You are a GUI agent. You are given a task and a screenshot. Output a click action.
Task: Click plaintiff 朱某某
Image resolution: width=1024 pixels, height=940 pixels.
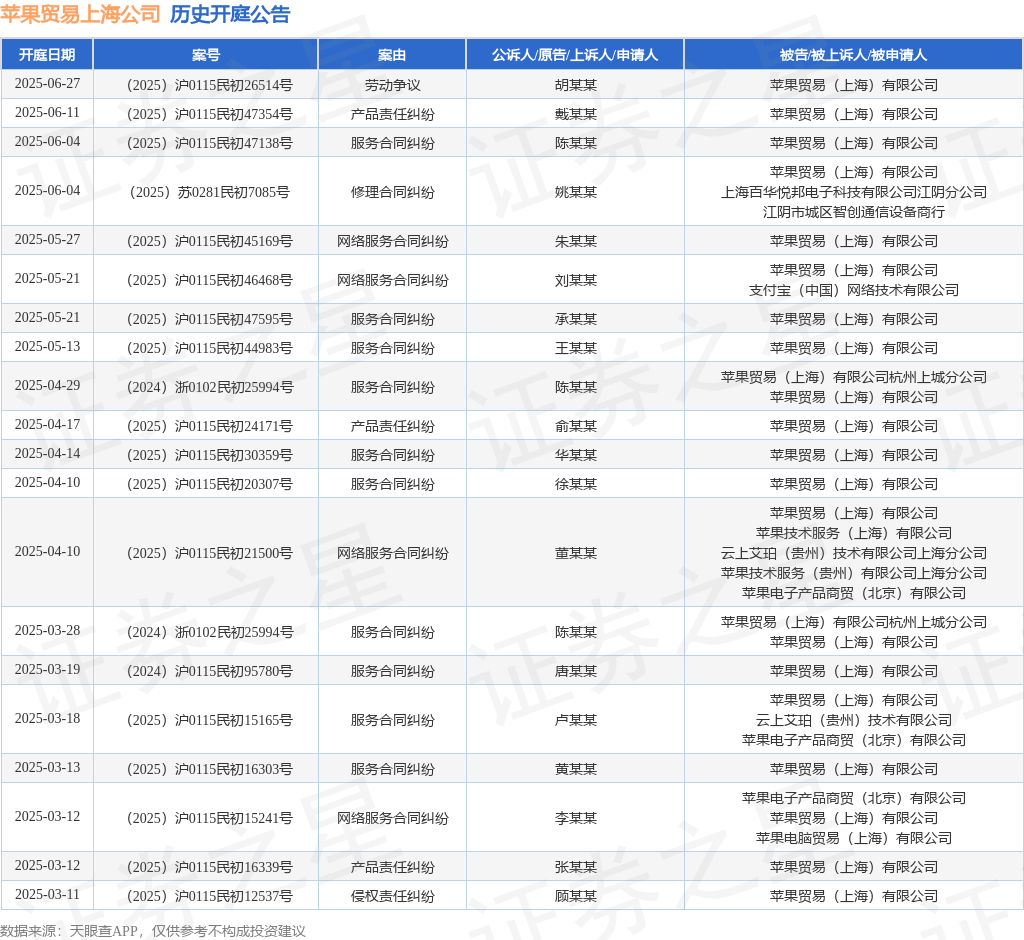575,241
